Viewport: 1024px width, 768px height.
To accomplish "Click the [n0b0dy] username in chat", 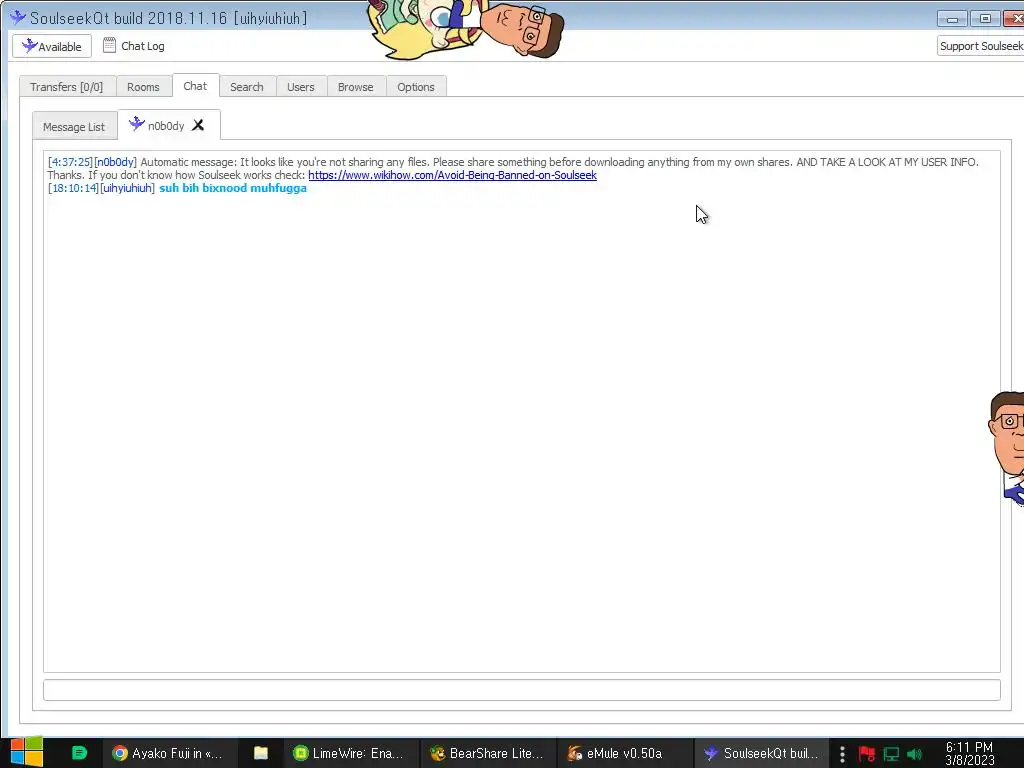I will (x=116, y=162).
